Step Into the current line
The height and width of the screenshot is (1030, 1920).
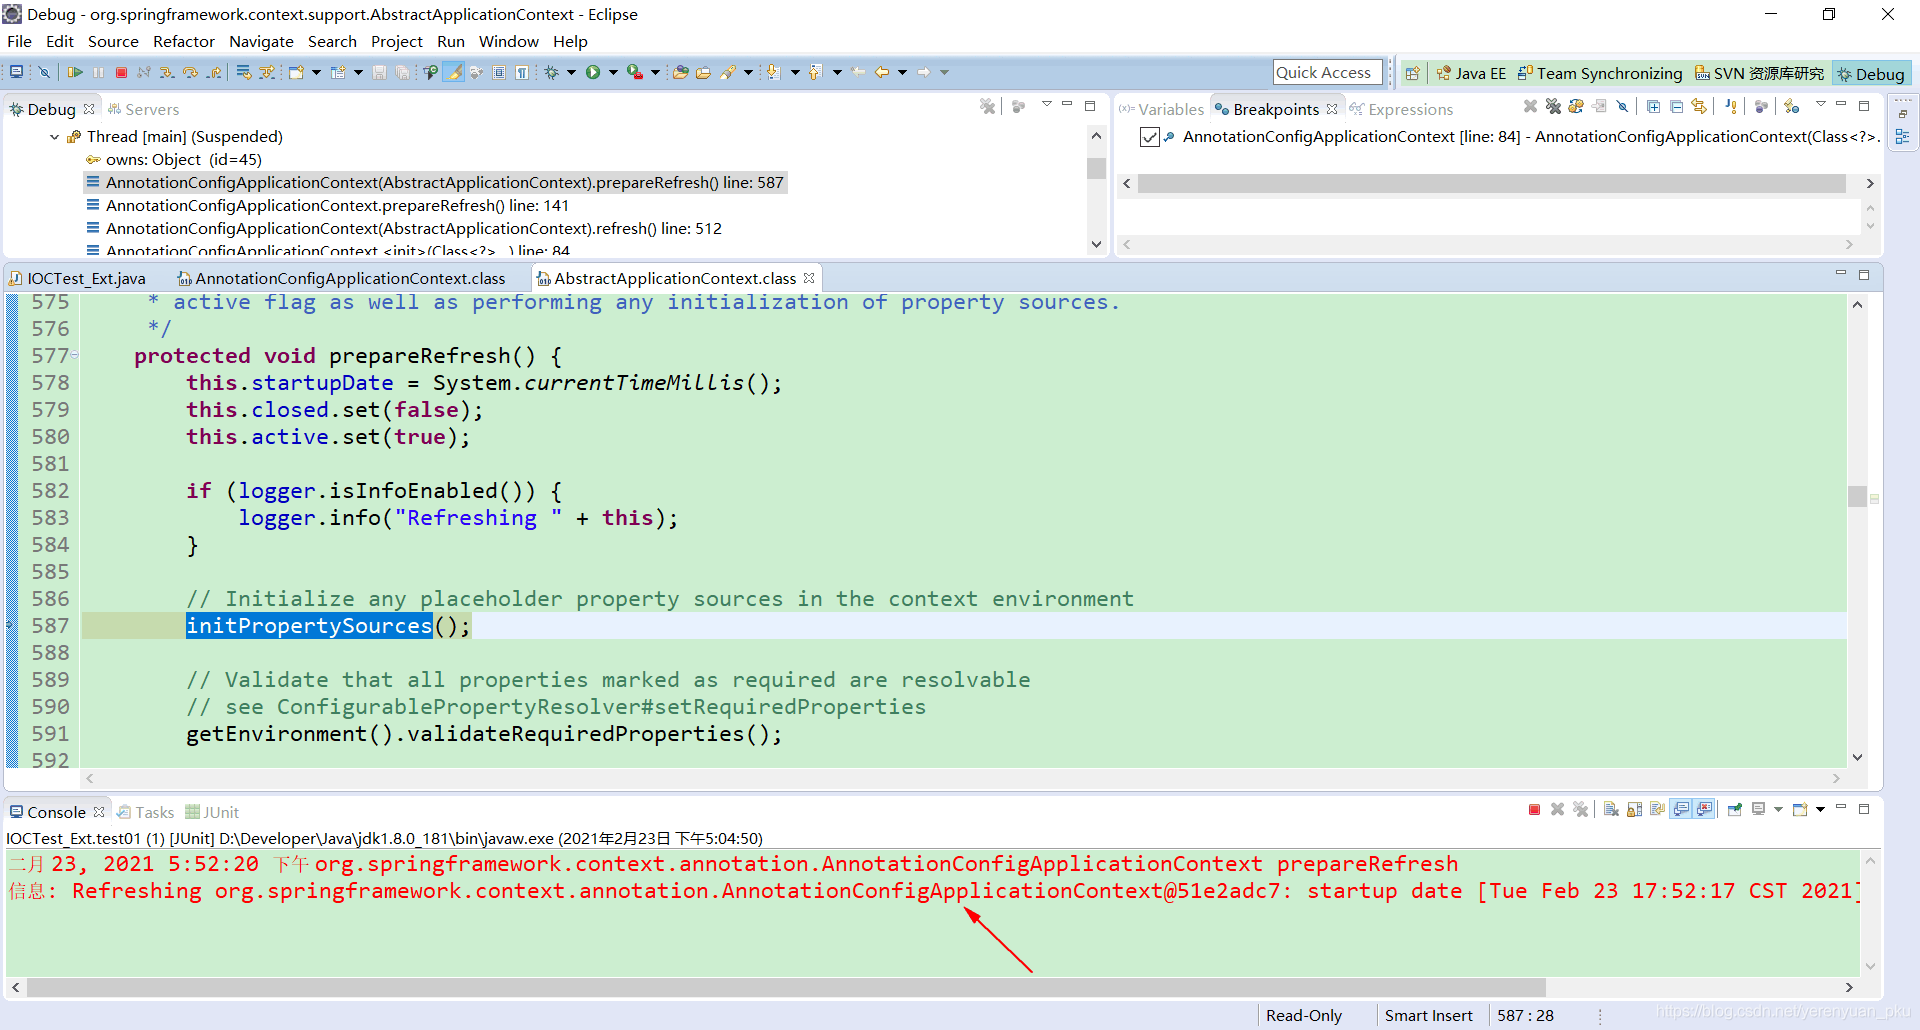click(x=167, y=72)
